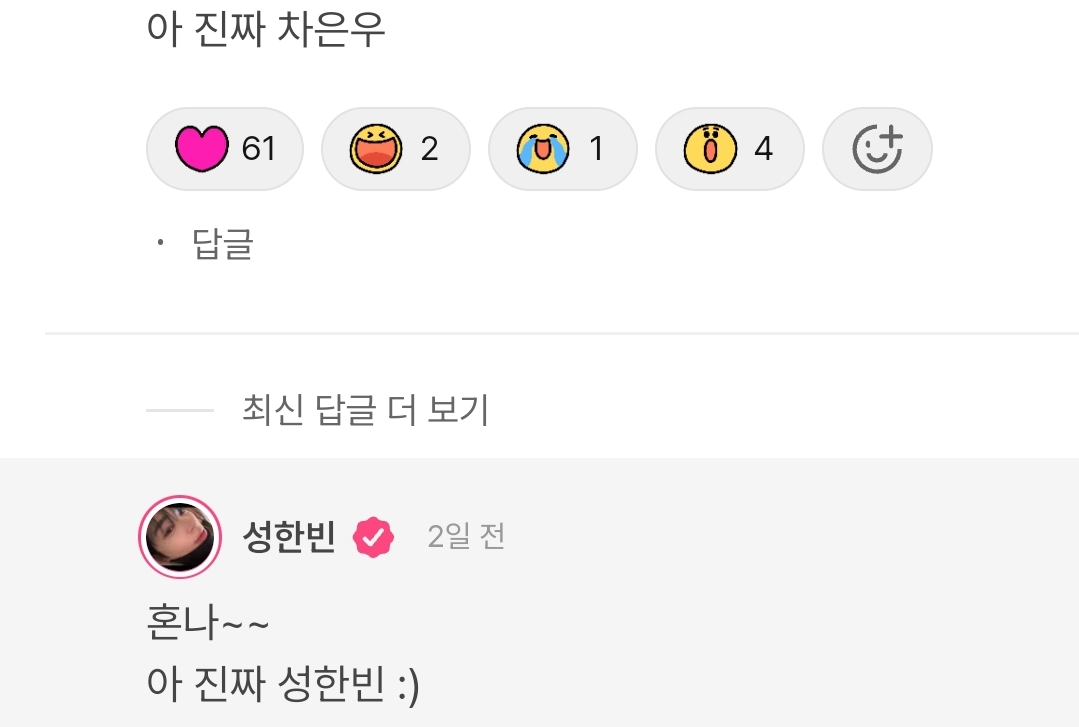The image size is (1079, 727).
Task: Click the dot separator before 답글
Action: 160,242
